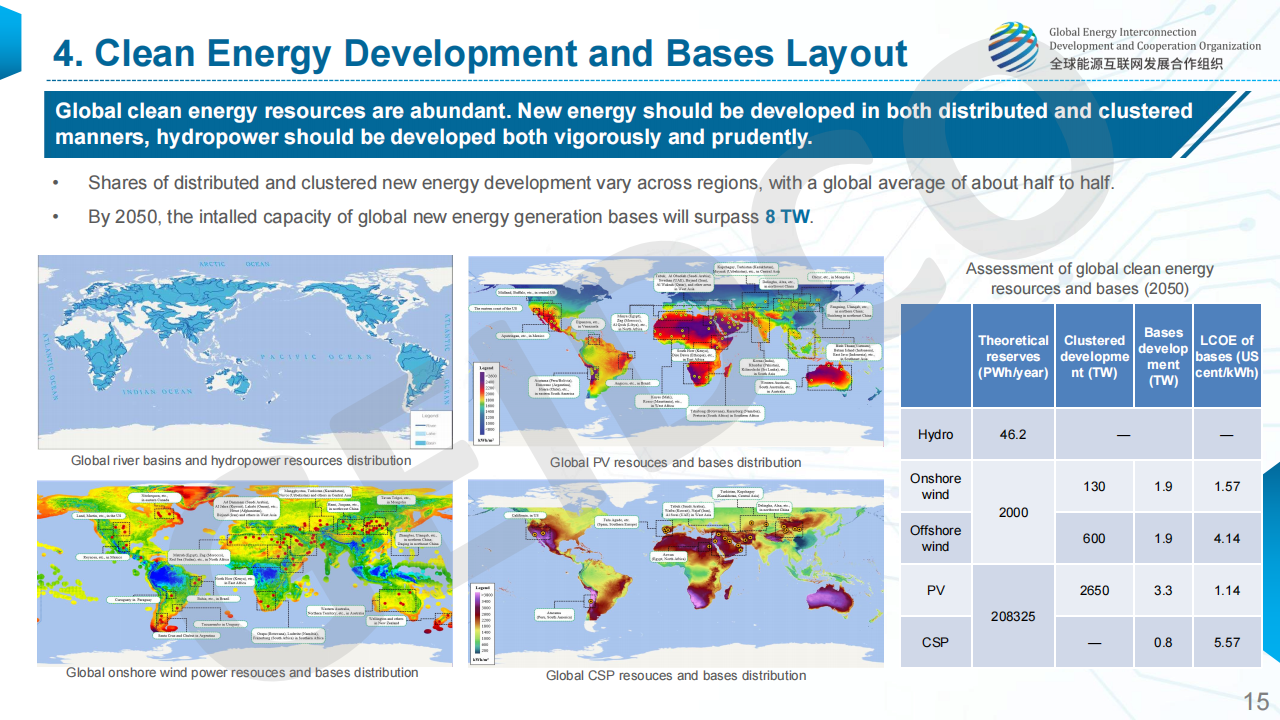This screenshot has height=720, width=1280.
Task: Select the global river basins hydropower map
Action: click(245, 352)
